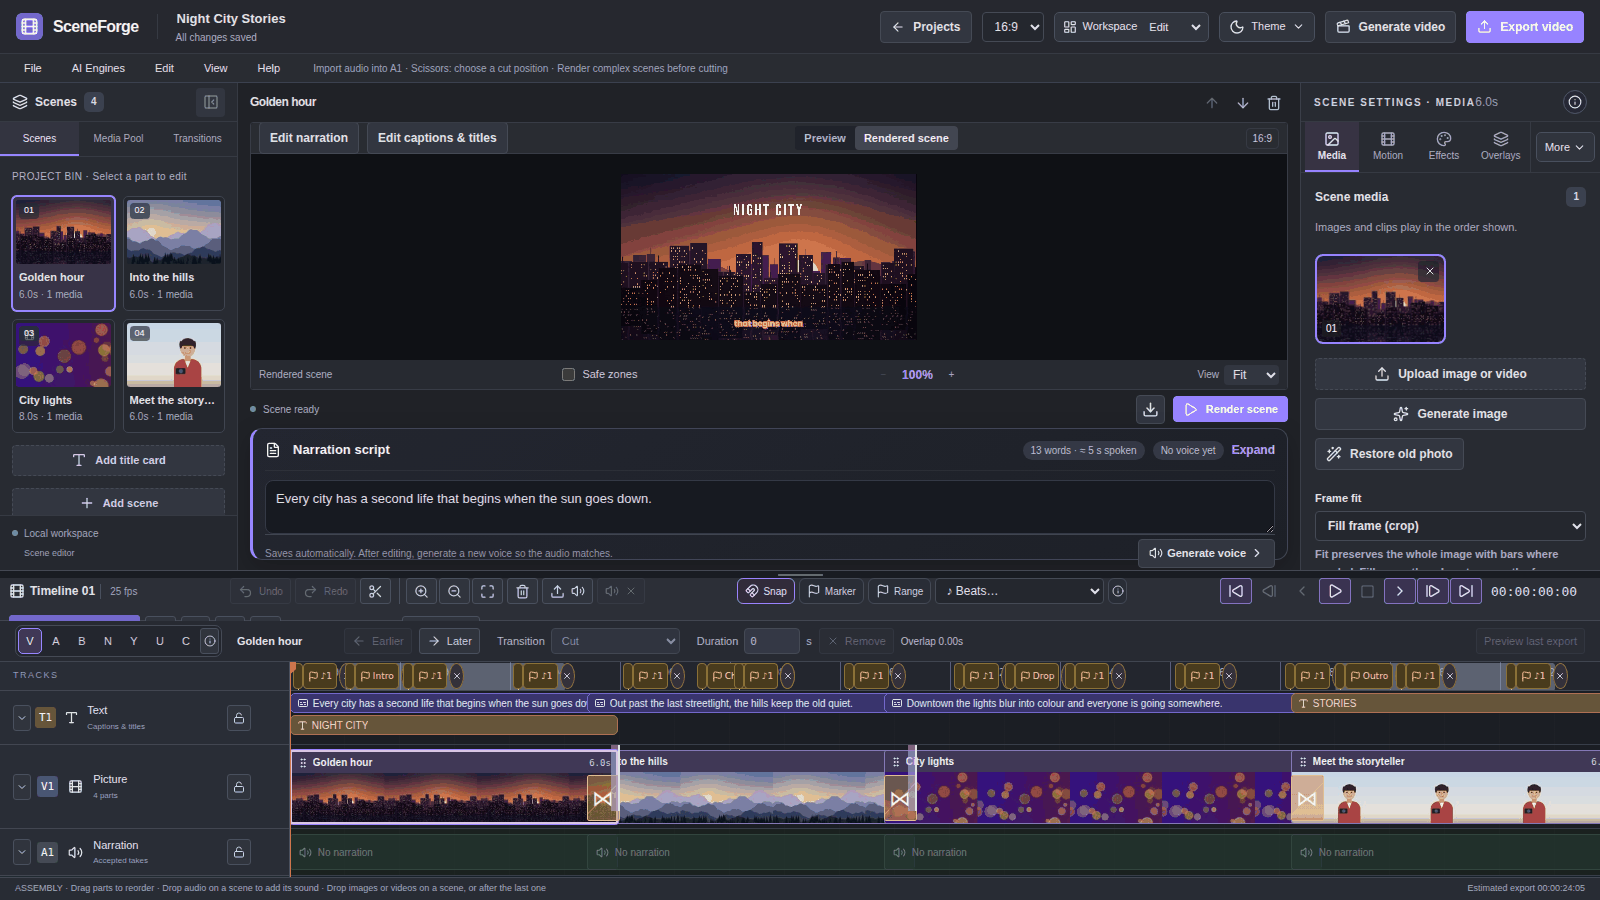
Task: Open the Effects settings tab icon
Action: click(1443, 146)
